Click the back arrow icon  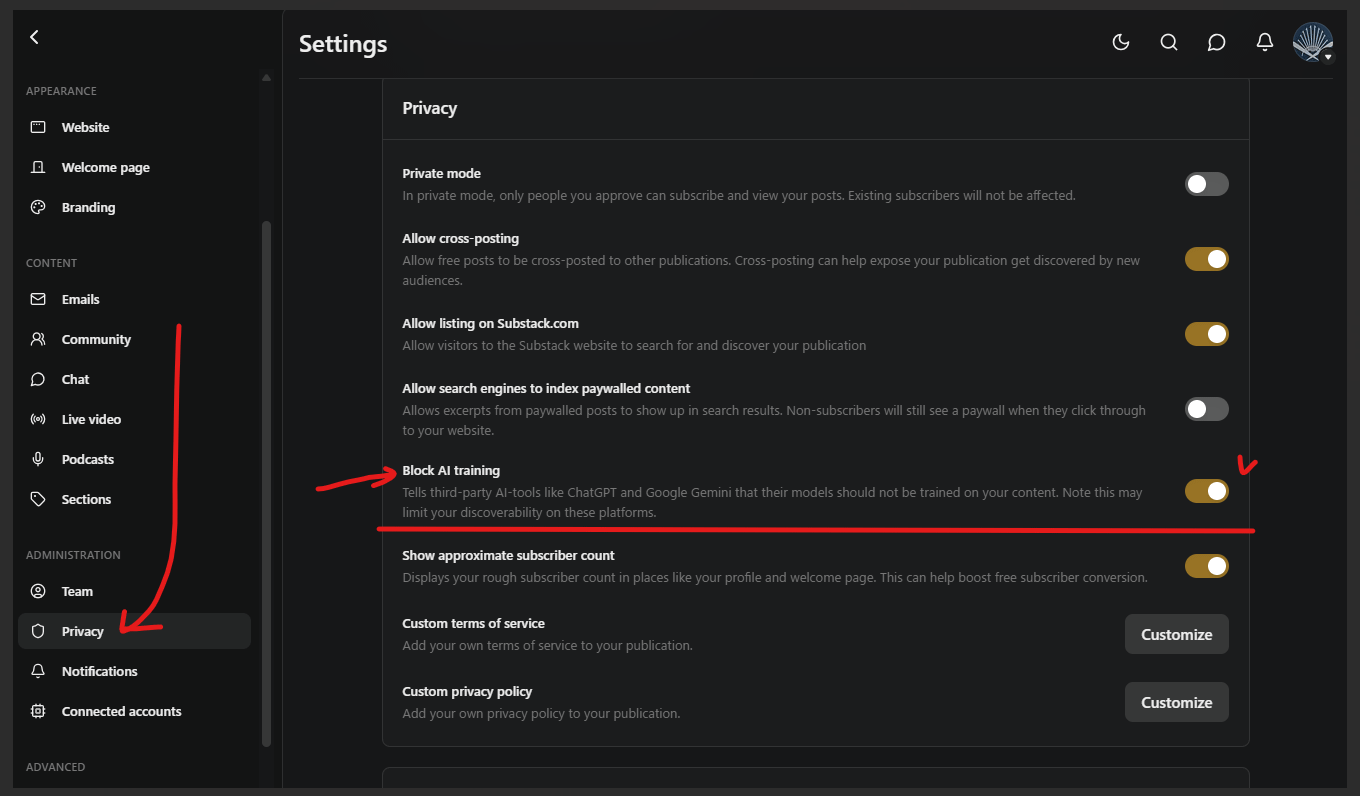coord(34,37)
